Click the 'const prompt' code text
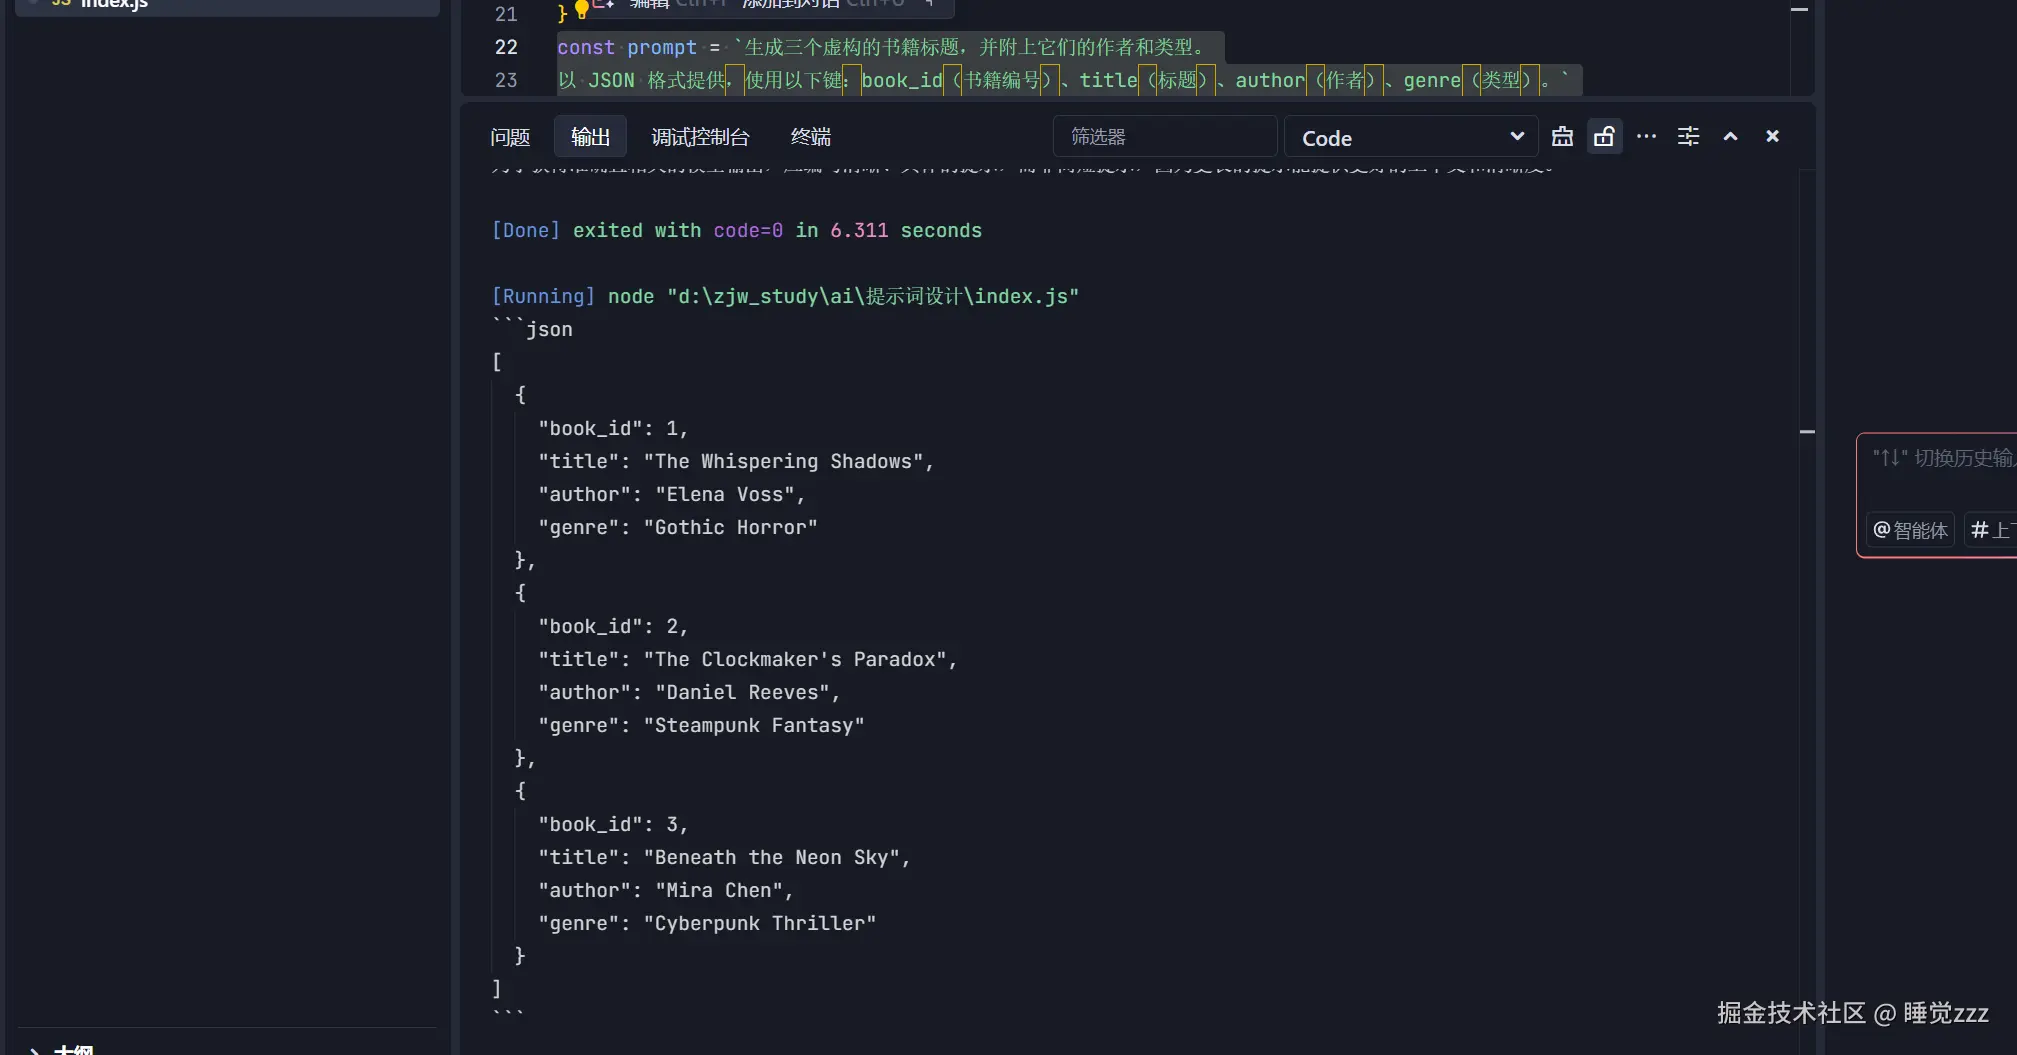The height and width of the screenshot is (1055, 2017). (627, 47)
